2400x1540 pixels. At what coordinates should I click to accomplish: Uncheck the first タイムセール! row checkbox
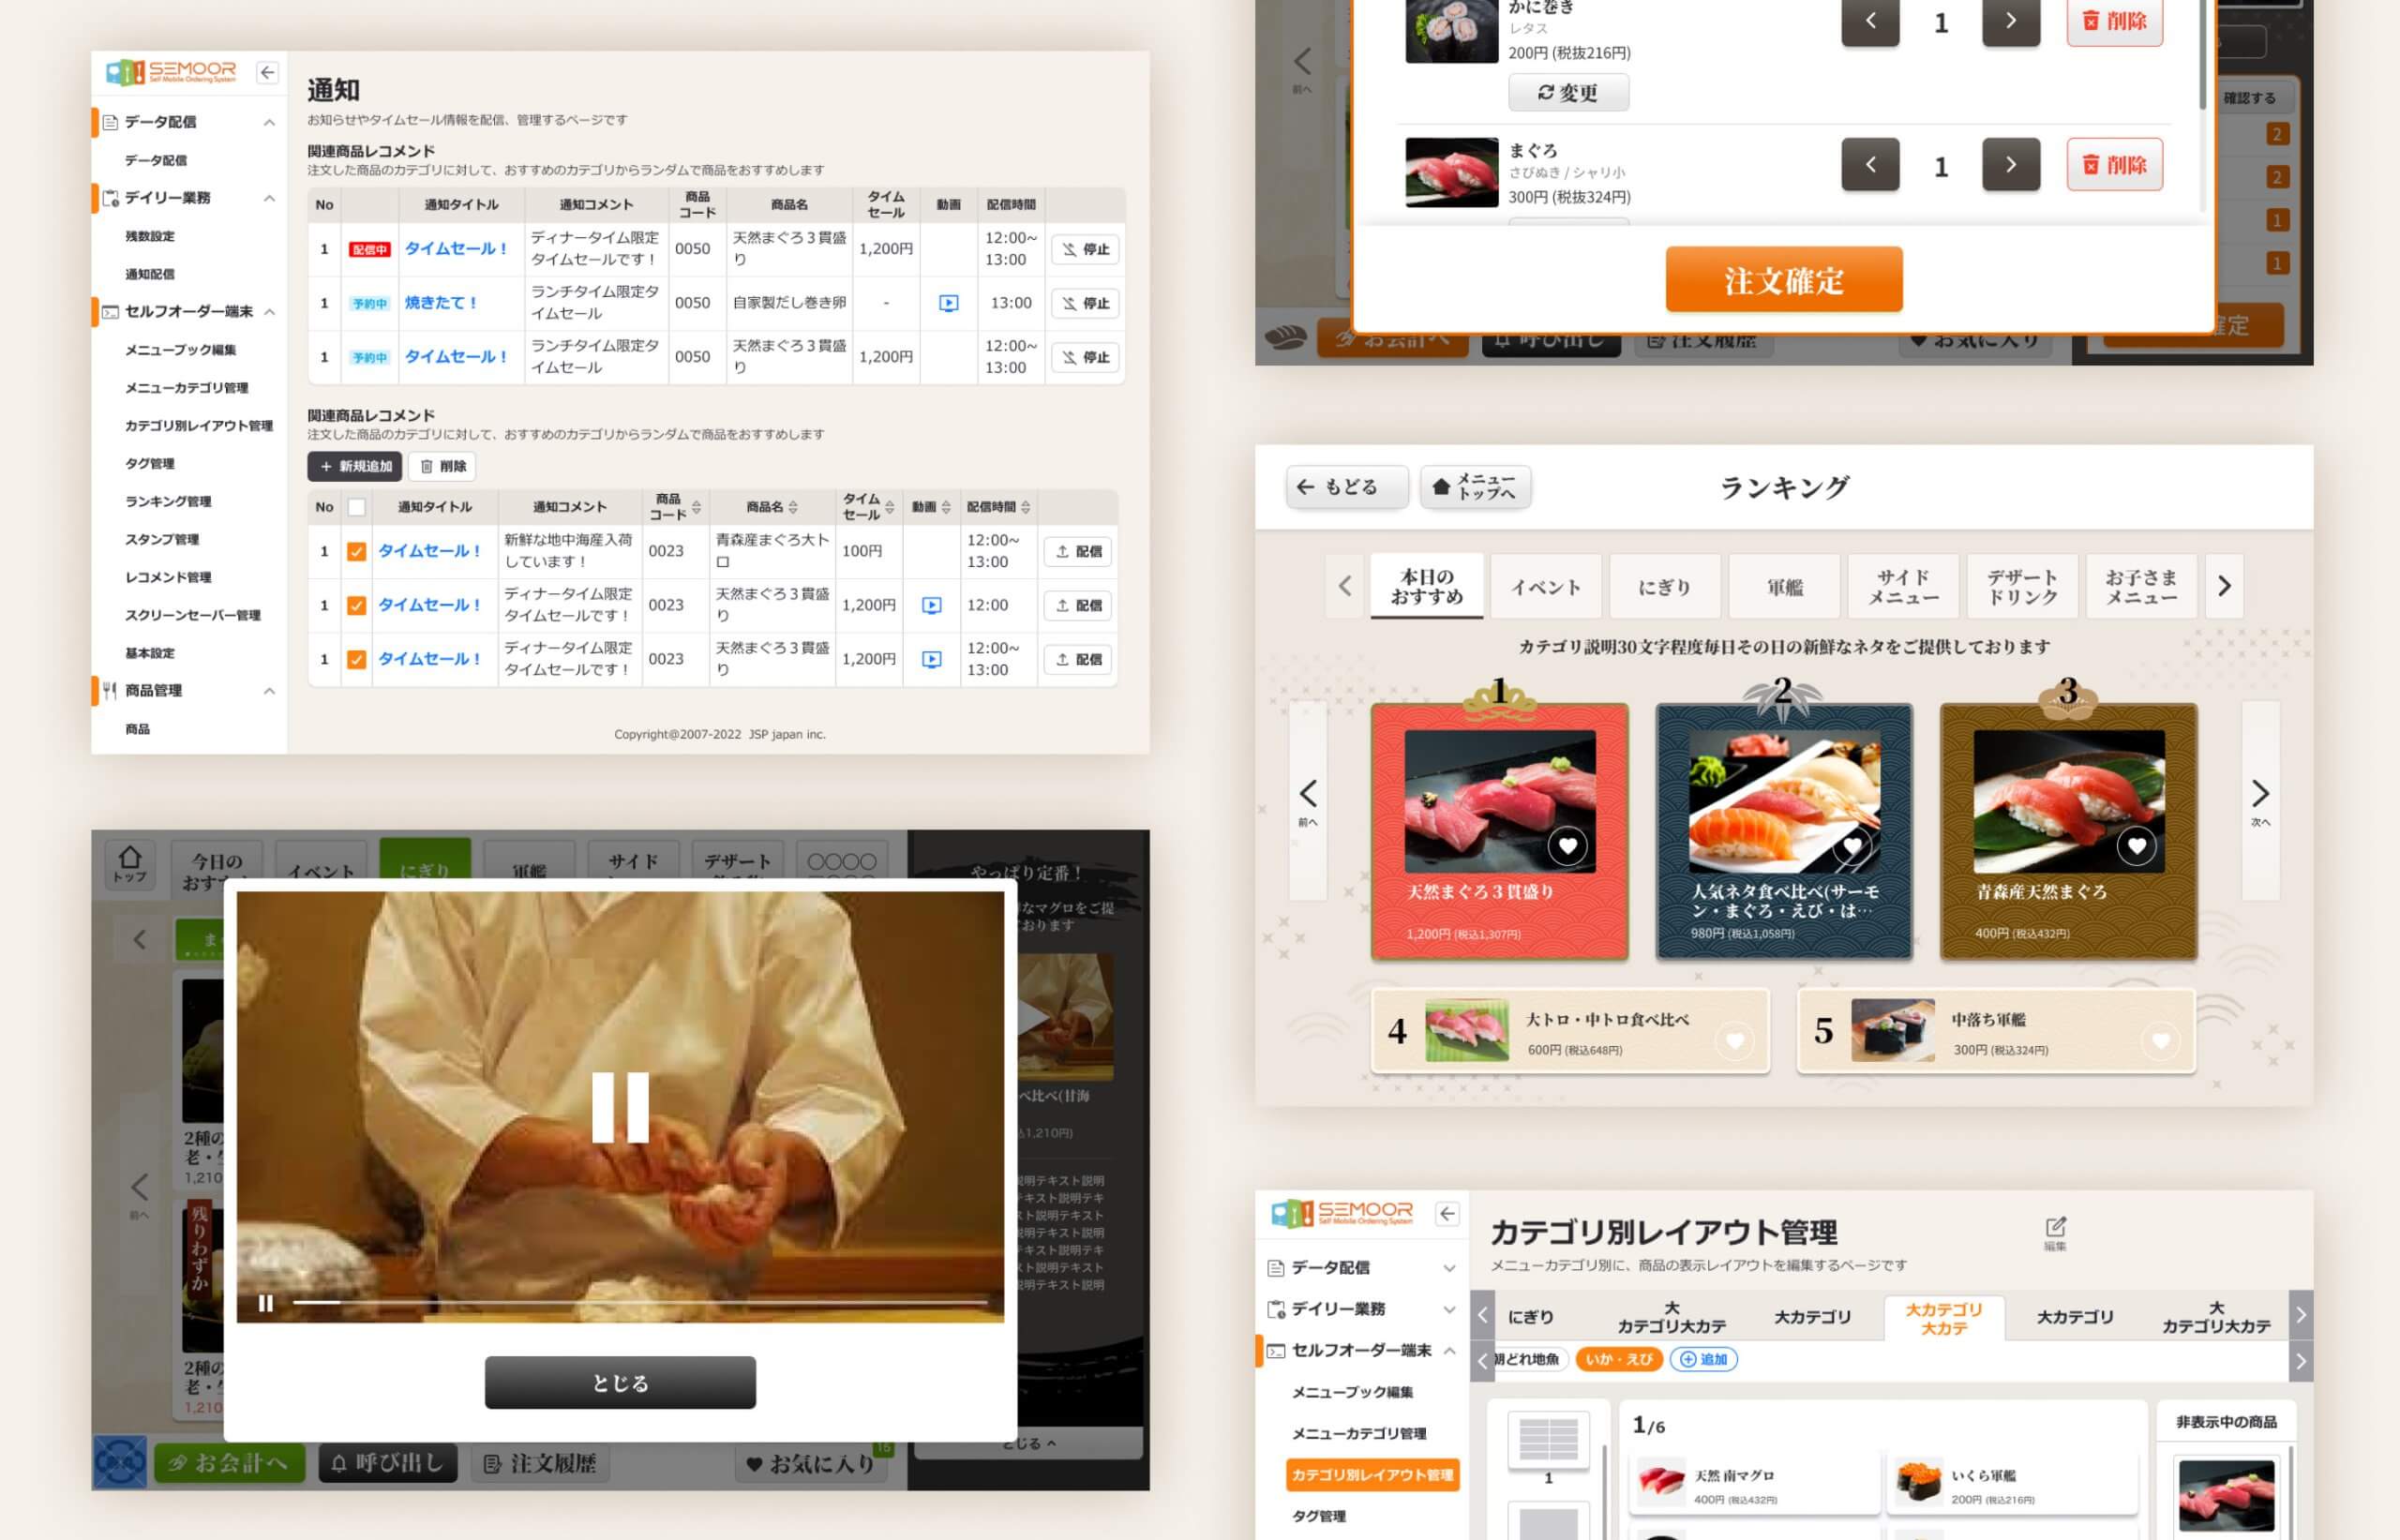tap(357, 551)
